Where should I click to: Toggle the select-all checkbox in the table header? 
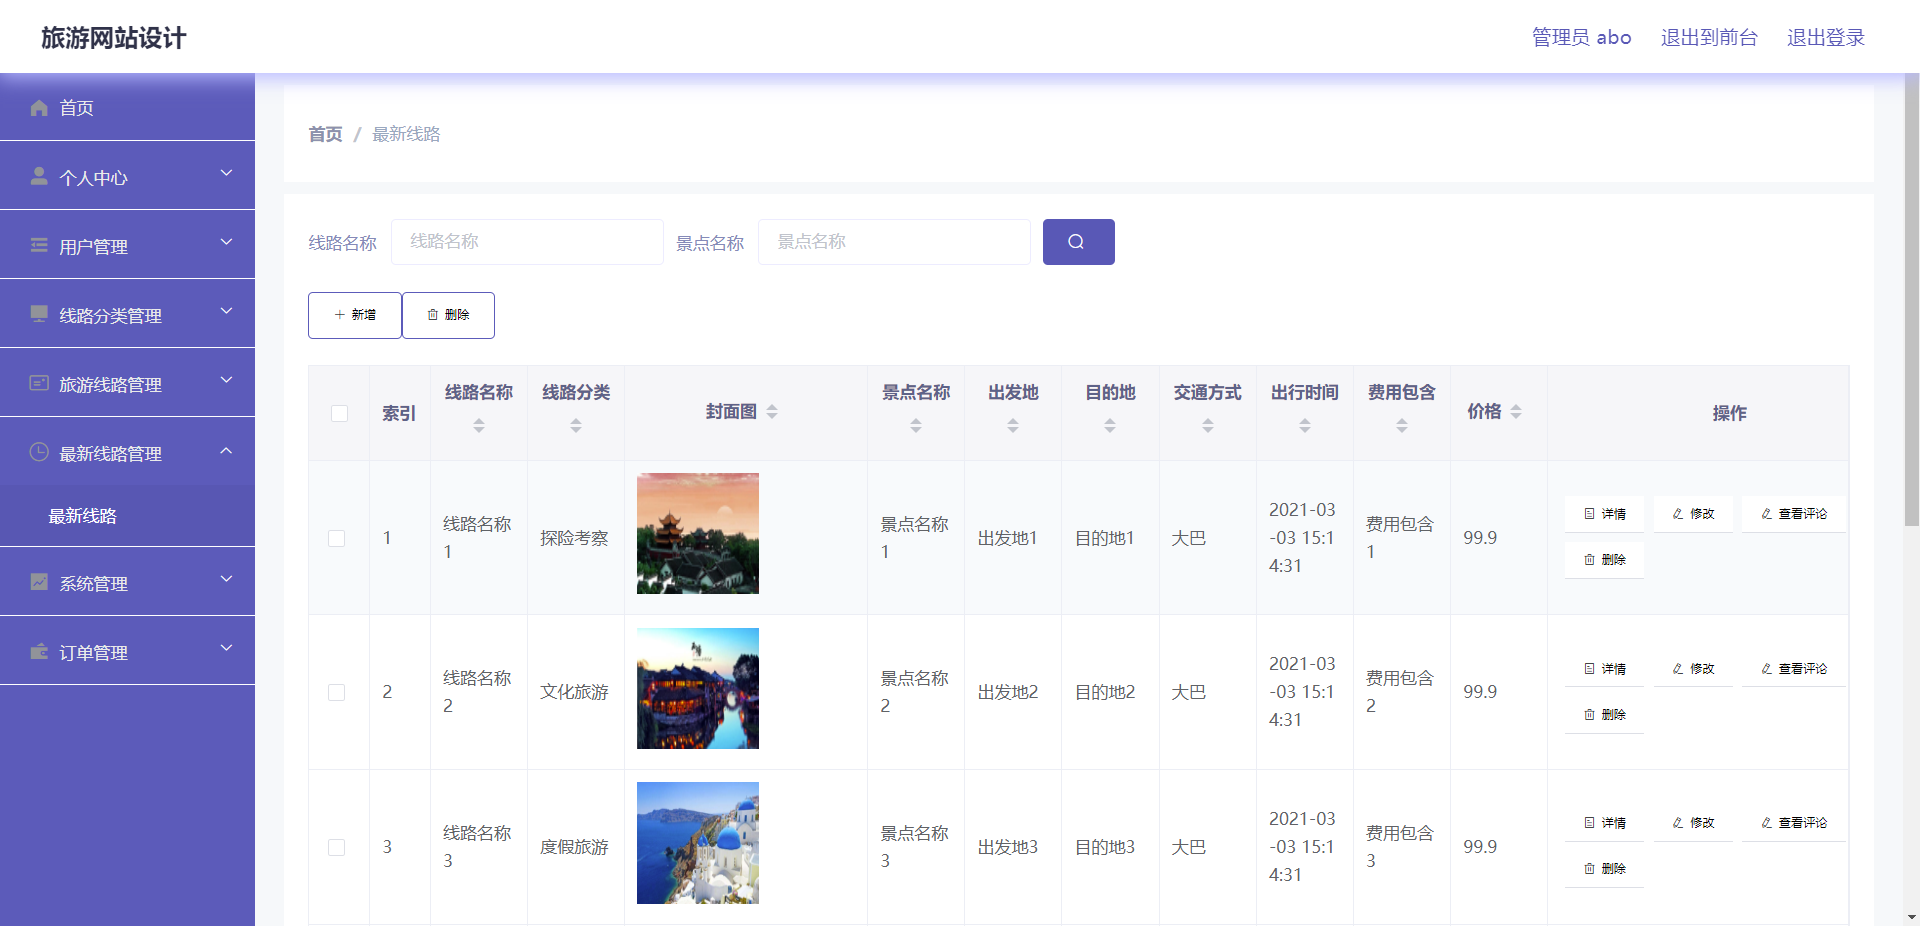click(x=338, y=412)
